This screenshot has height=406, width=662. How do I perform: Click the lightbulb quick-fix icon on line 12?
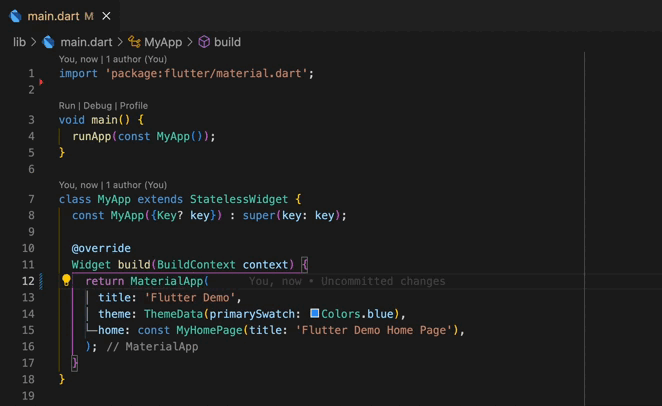[66, 280]
